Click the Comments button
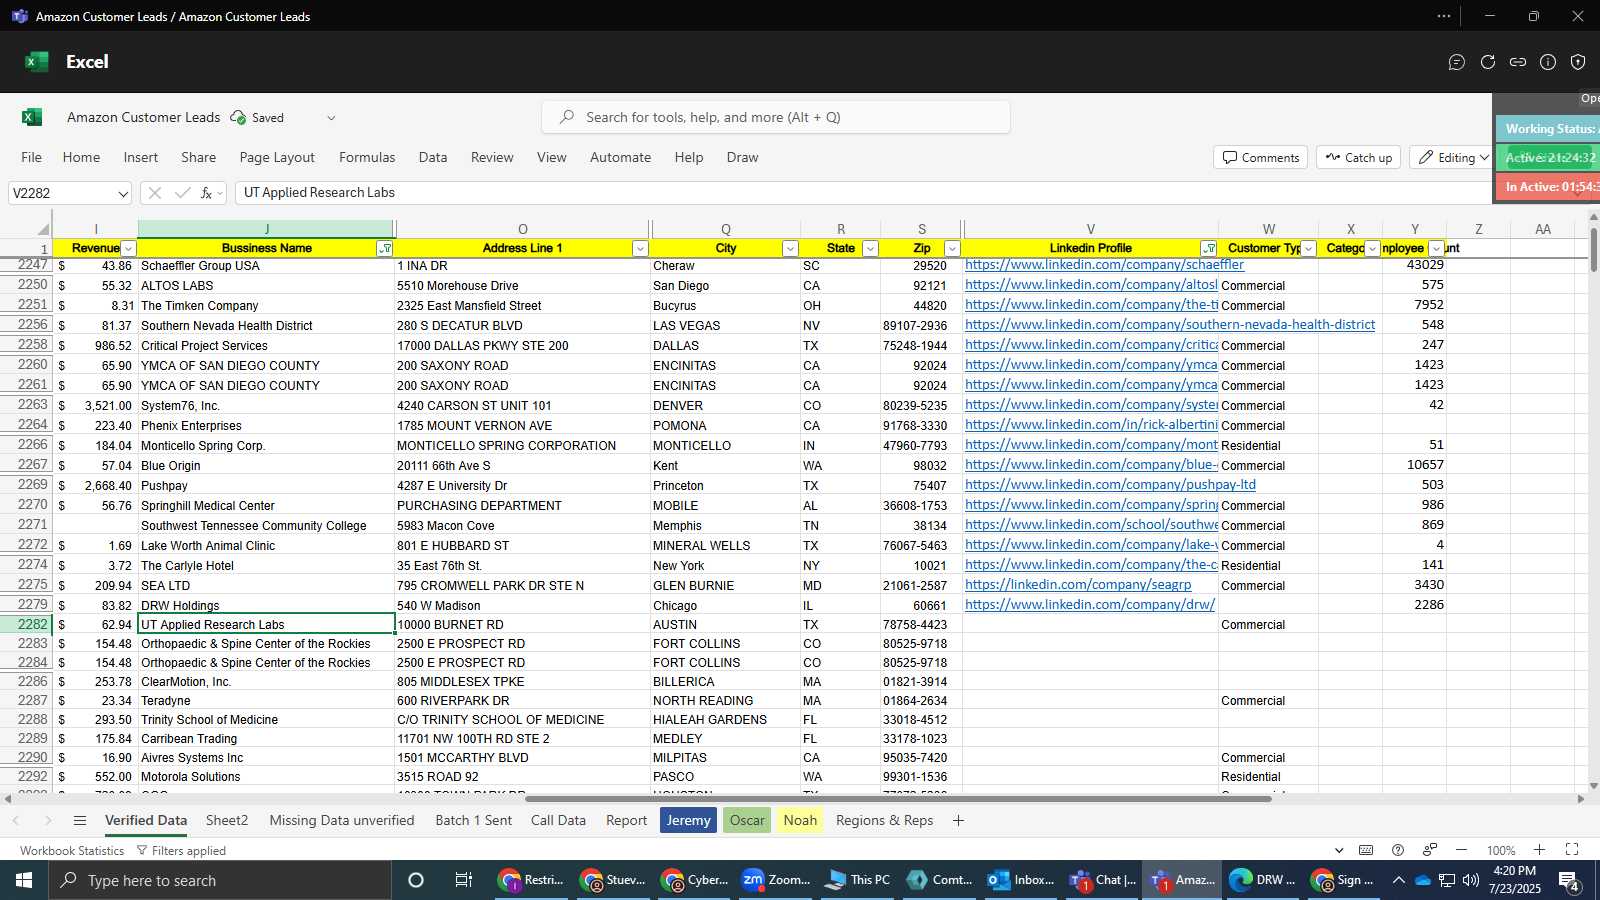 click(x=1260, y=158)
